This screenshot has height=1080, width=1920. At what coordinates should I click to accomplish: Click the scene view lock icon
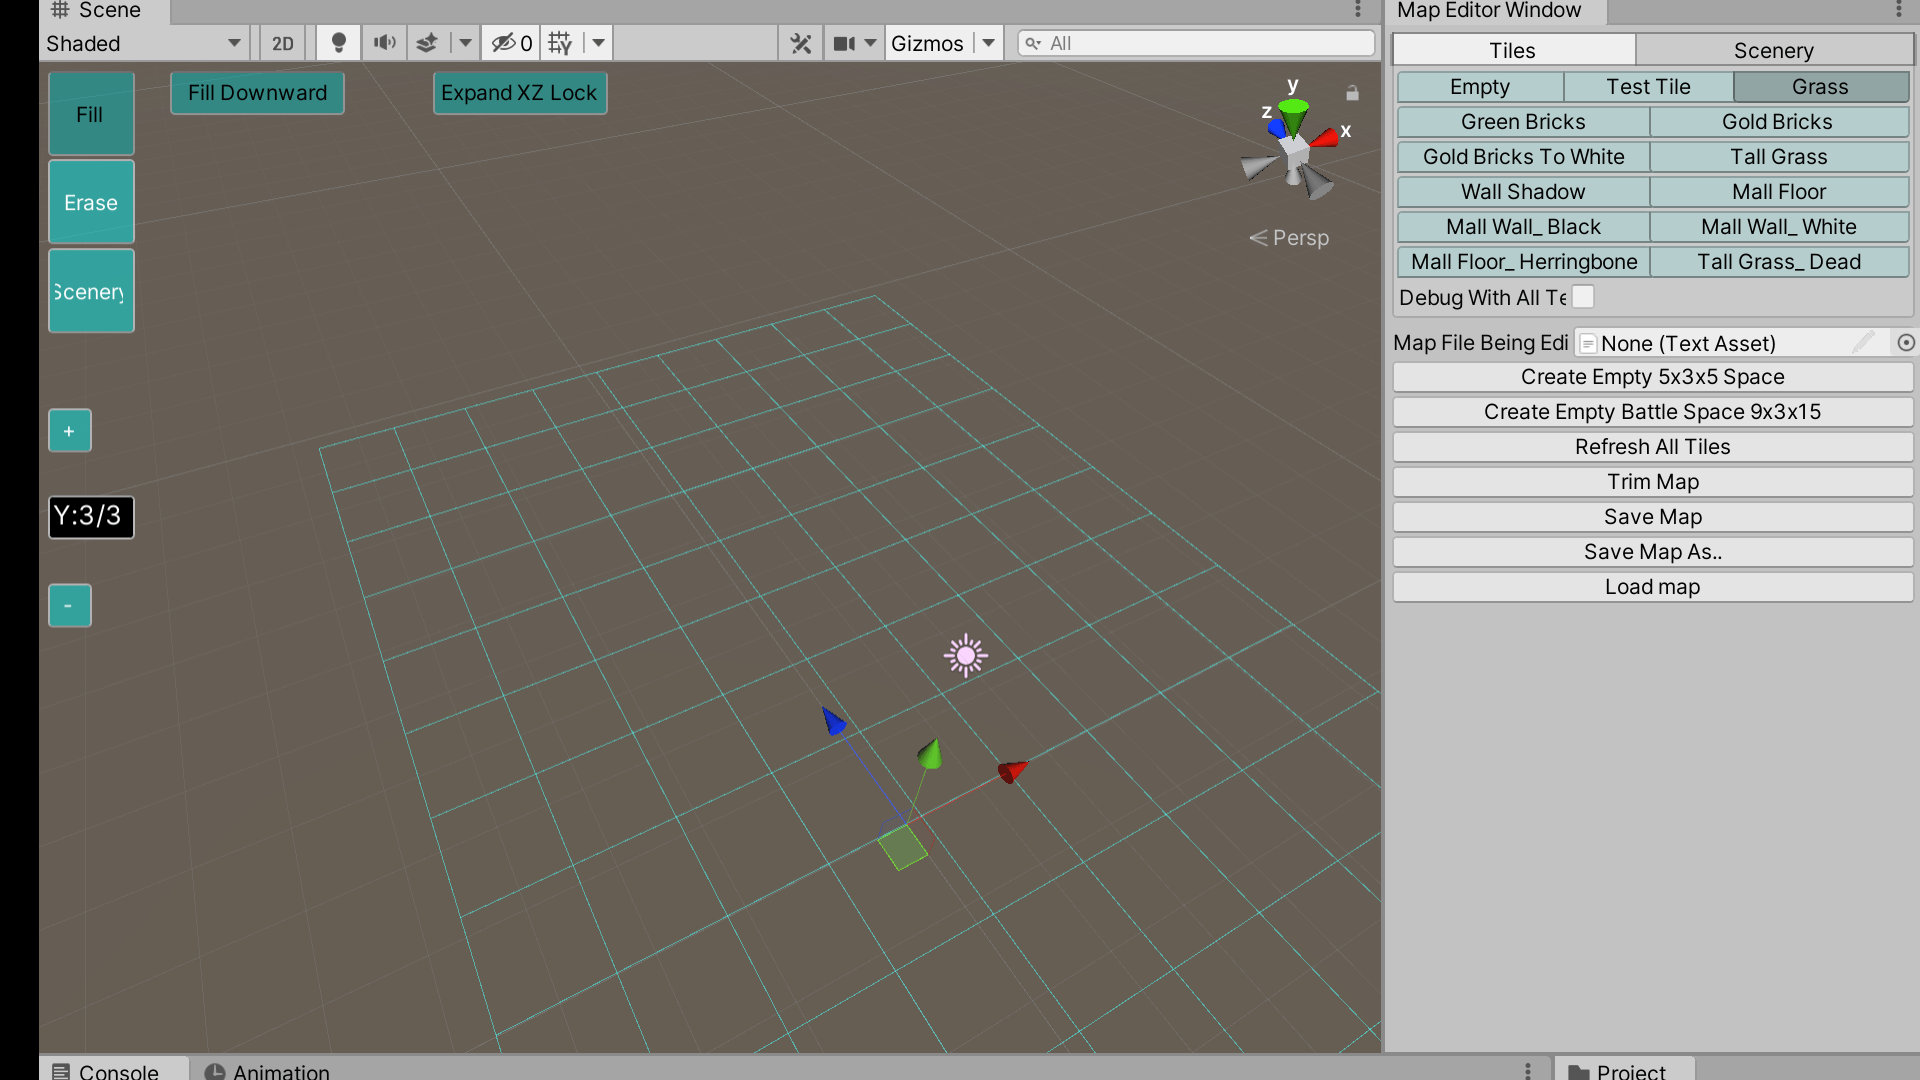pyautogui.click(x=1352, y=93)
